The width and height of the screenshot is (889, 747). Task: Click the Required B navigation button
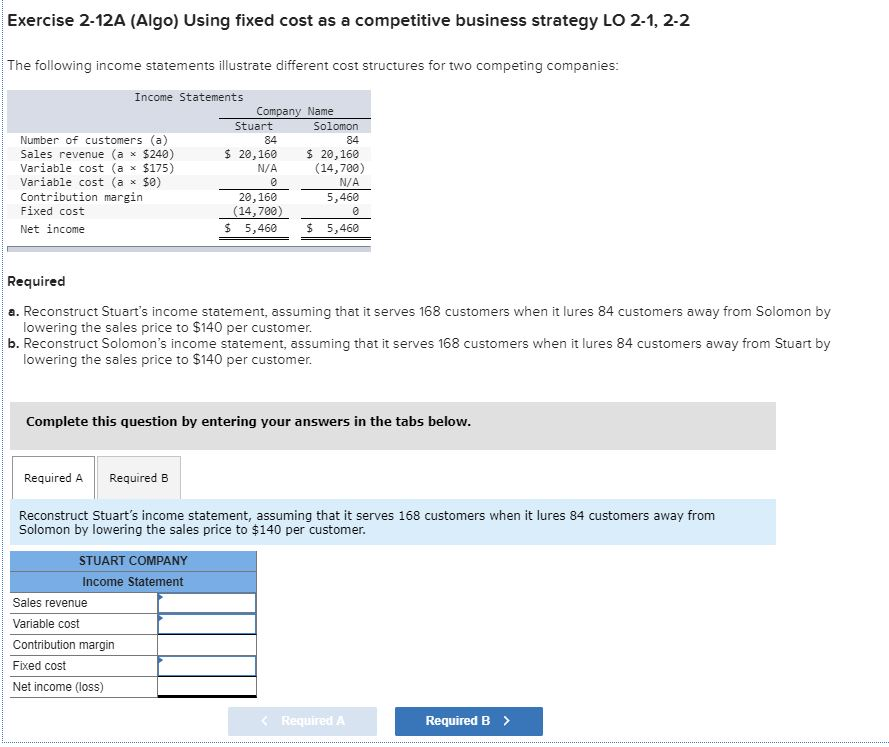tap(467, 720)
